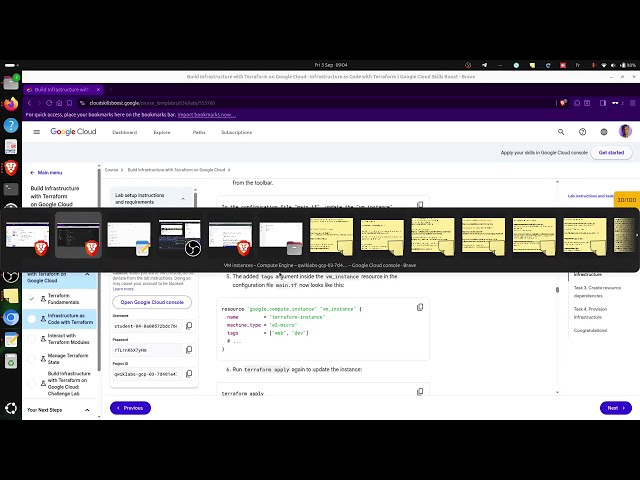Click the Import bookmarks now link

pos(207,115)
